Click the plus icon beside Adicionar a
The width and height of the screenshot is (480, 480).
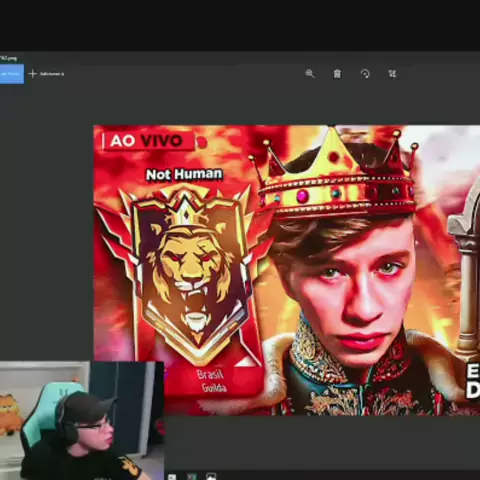point(33,74)
